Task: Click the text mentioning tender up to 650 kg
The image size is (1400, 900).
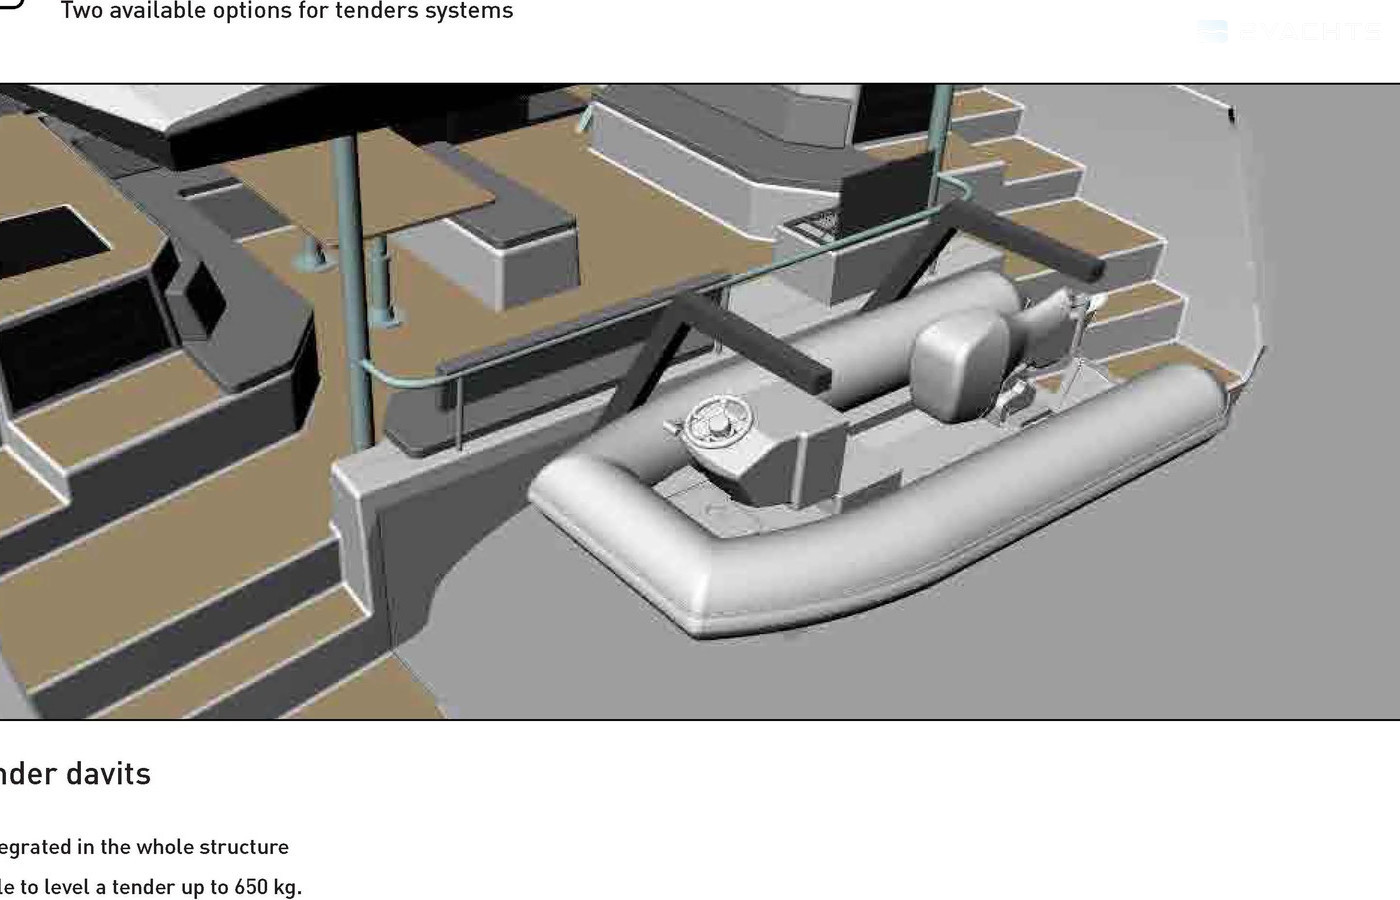Action: 151,887
